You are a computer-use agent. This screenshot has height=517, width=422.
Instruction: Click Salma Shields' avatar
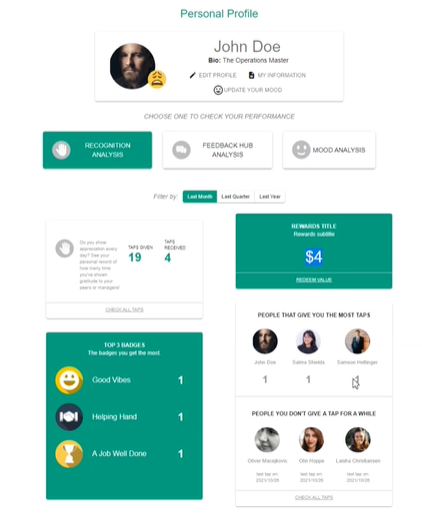[308, 341]
